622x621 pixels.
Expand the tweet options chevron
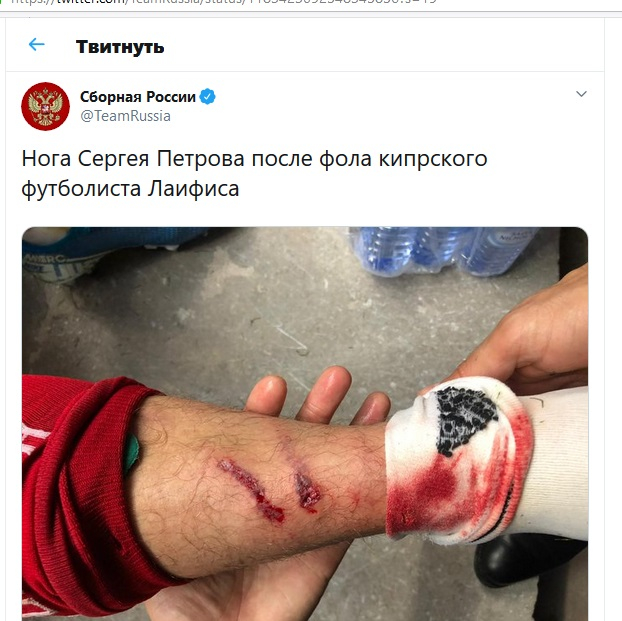[x=581, y=94]
